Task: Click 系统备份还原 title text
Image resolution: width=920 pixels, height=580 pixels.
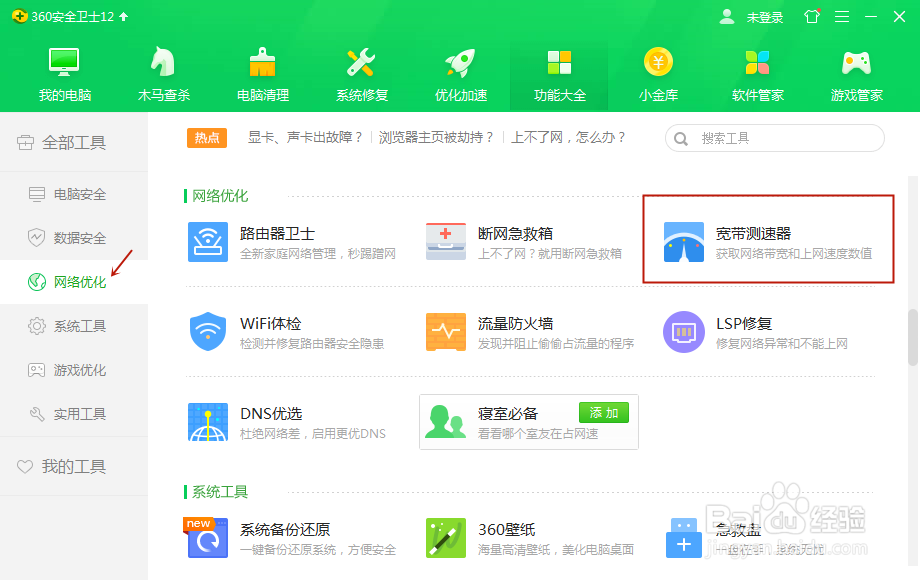Action: (285, 530)
